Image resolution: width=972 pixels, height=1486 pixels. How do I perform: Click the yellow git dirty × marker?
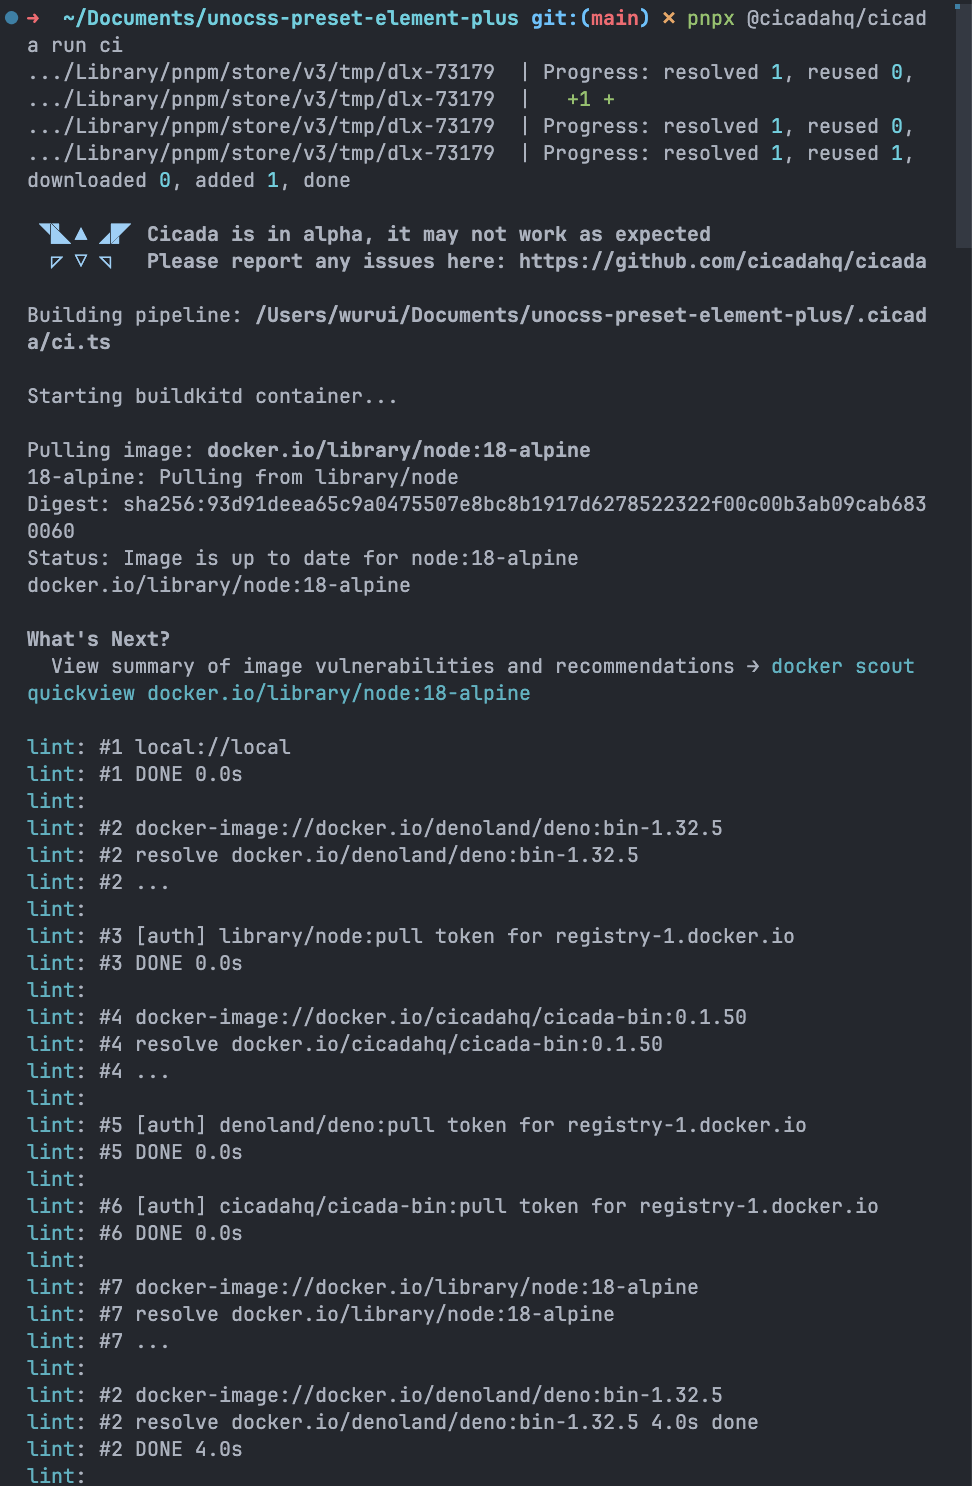(x=668, y=18)
